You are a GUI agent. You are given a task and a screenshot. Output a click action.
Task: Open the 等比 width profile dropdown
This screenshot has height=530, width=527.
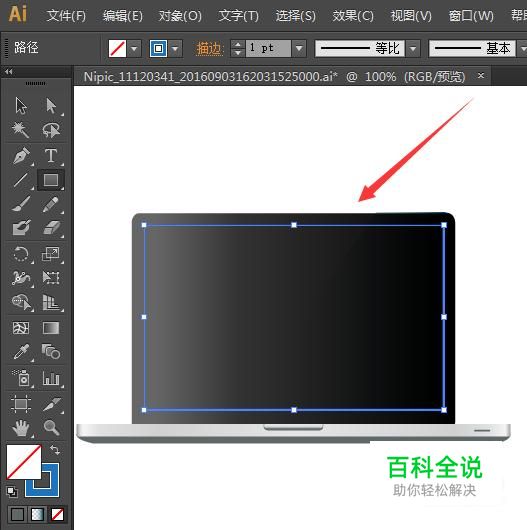tap(413, 48)
